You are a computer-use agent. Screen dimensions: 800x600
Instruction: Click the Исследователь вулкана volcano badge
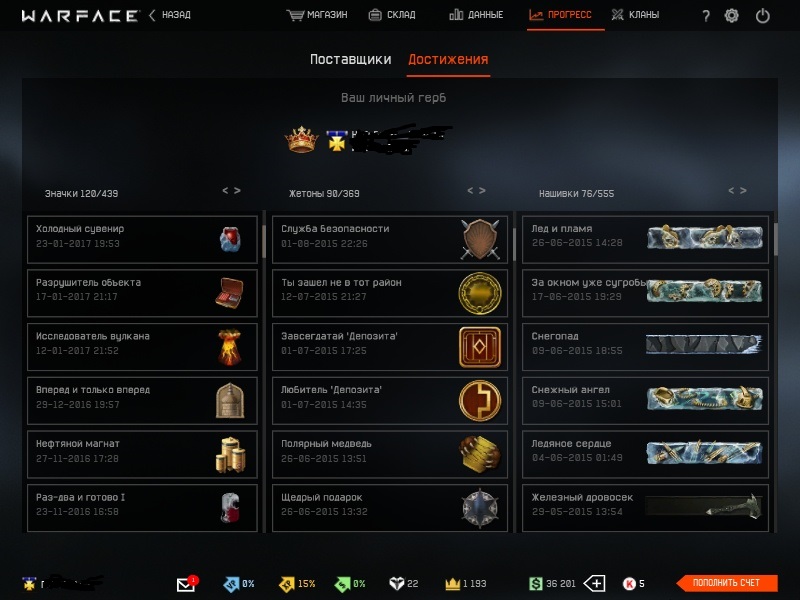click(230, 347)
